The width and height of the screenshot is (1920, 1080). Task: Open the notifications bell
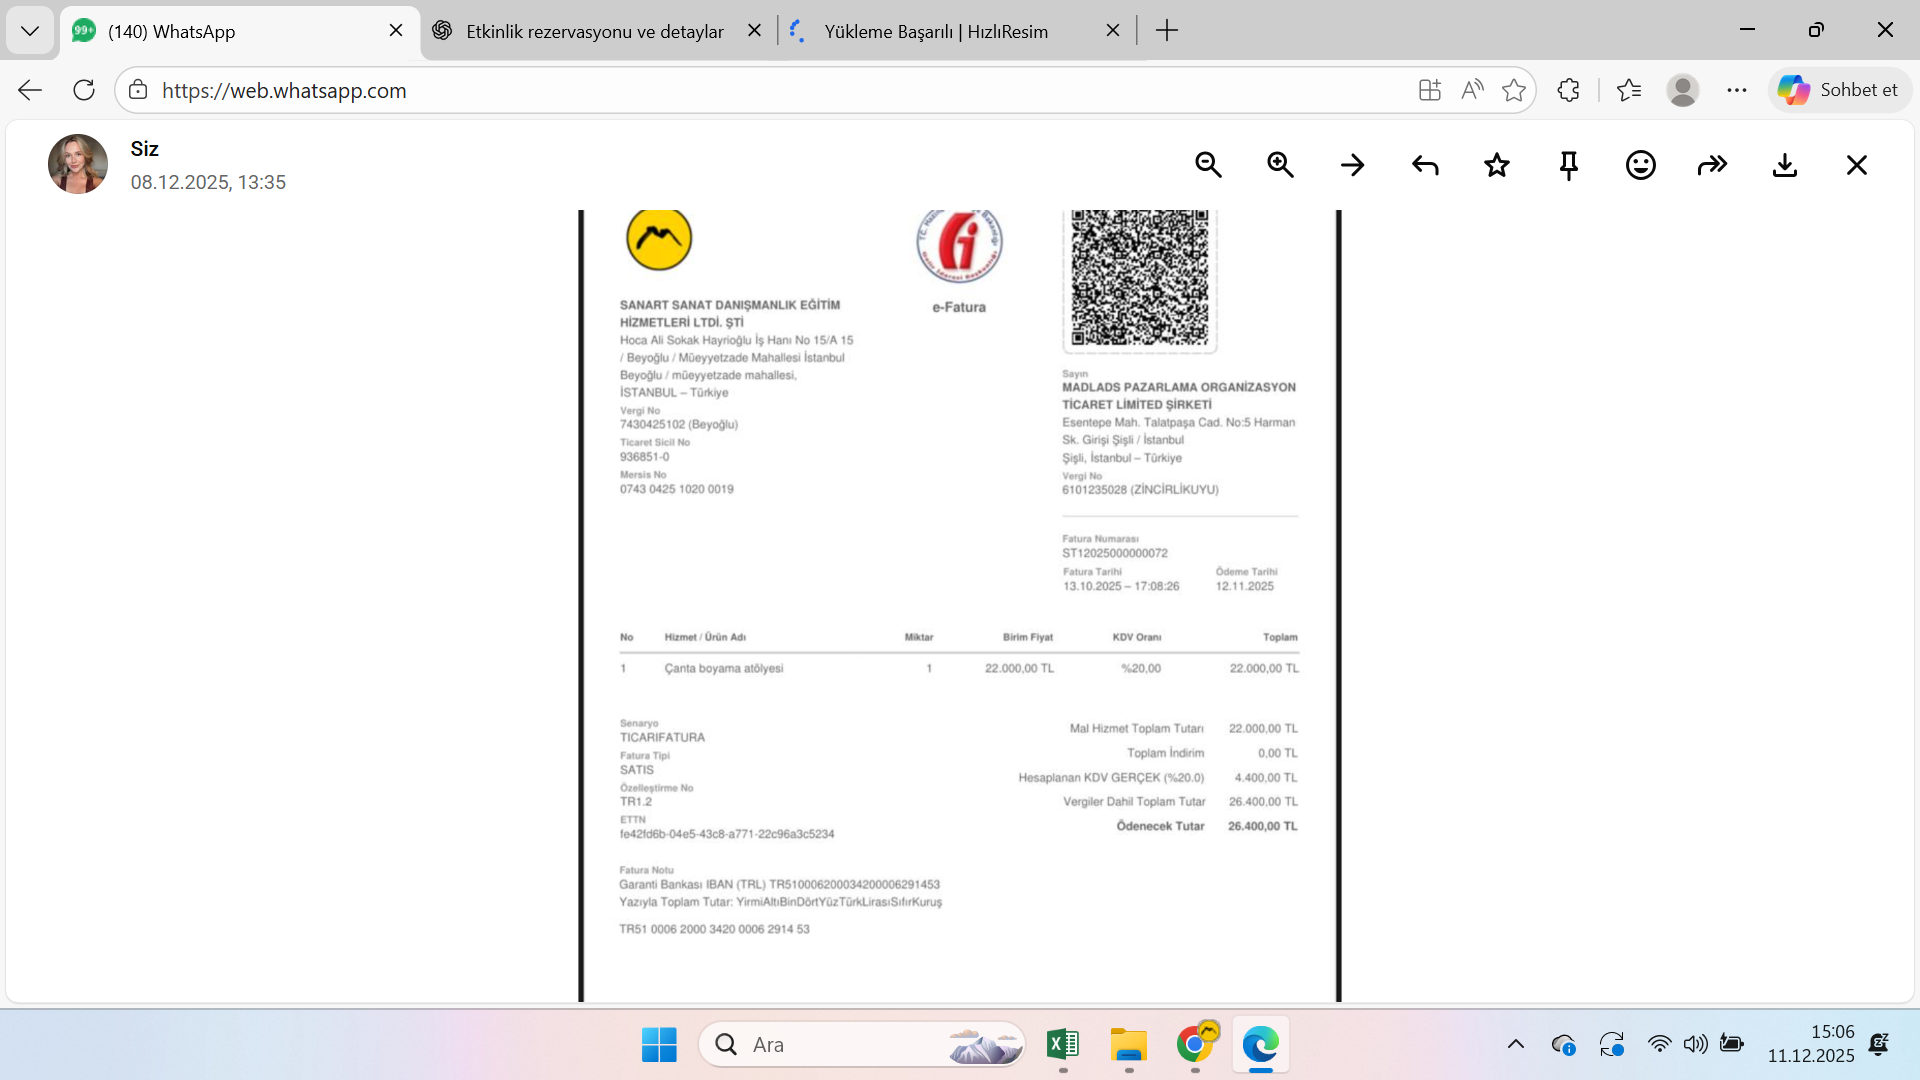(x=1880, y=1045)
